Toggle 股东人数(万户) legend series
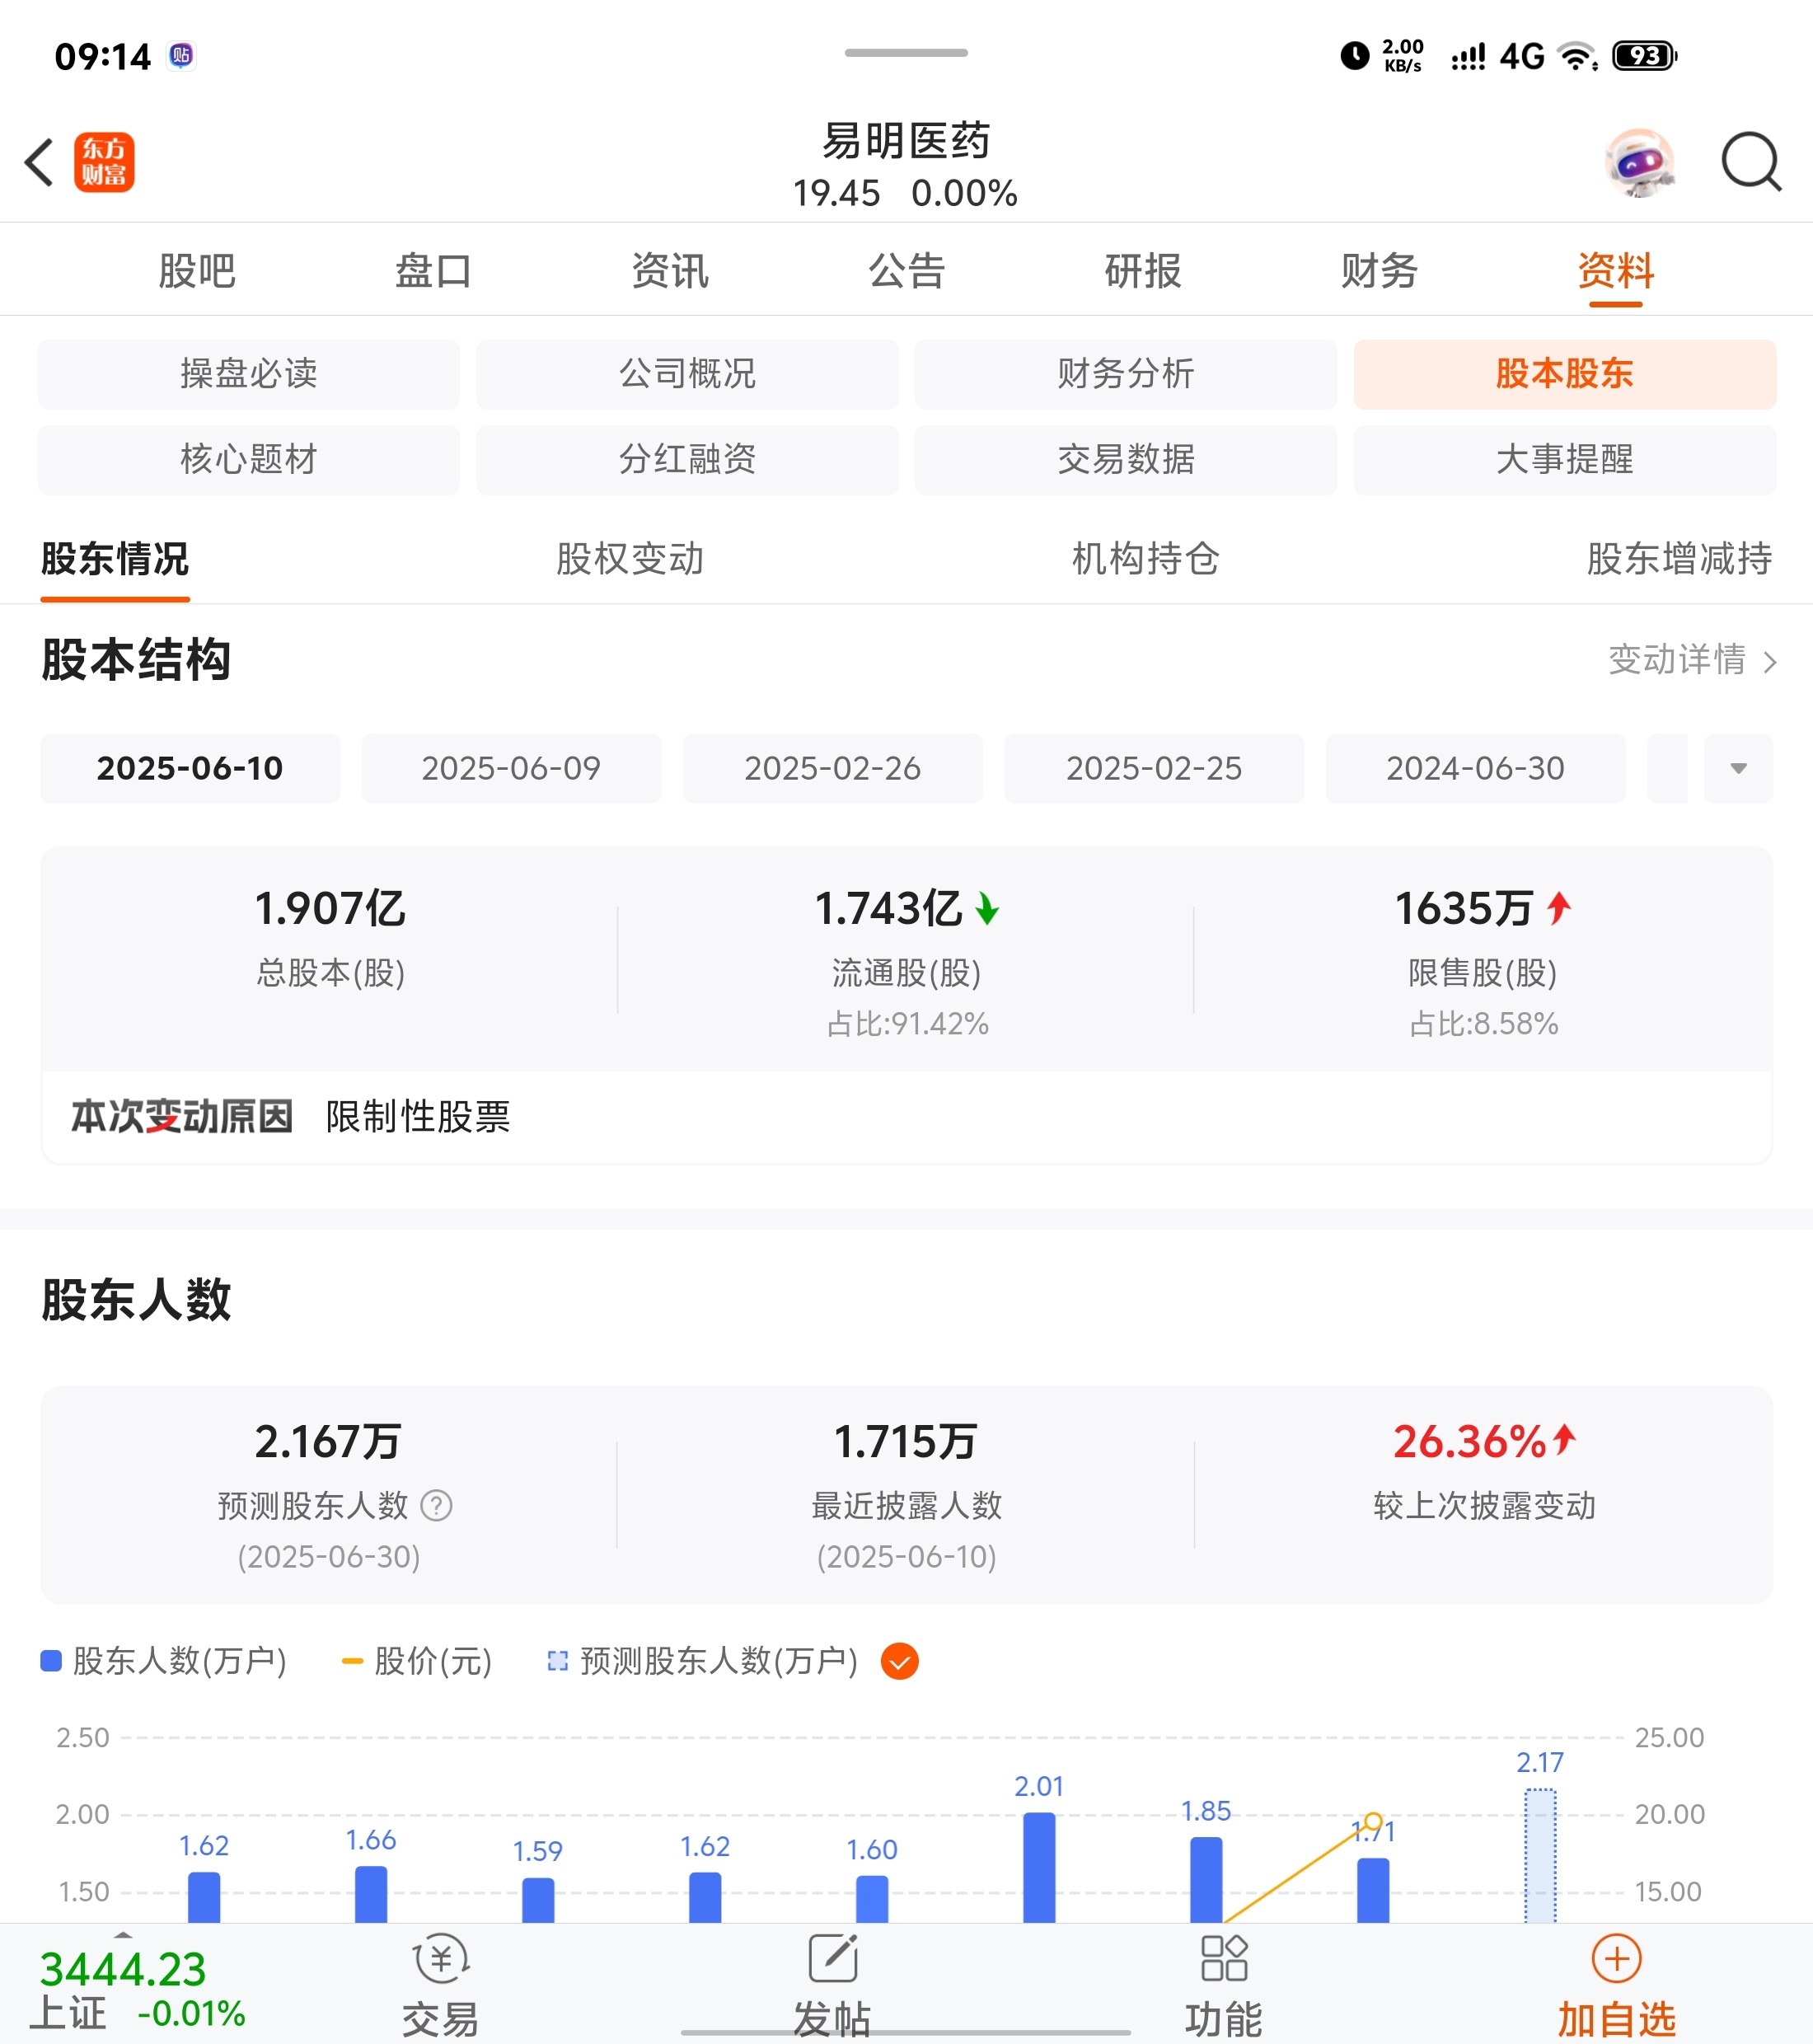Viewport: 1813px width, 2044px height. tap(163, 1661)
